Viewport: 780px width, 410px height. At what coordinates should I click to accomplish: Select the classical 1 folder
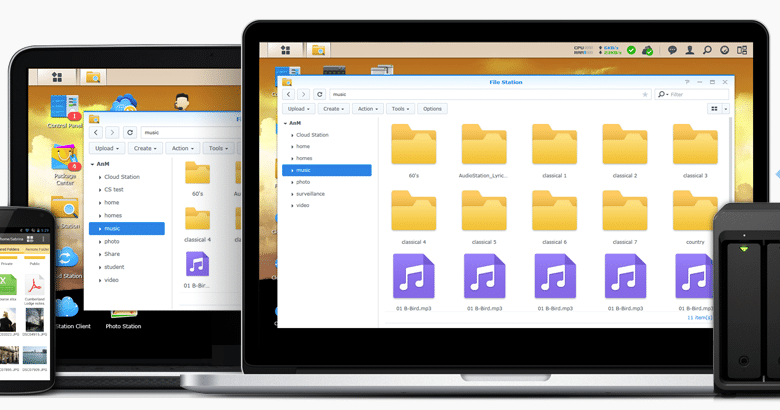point(554,151)
